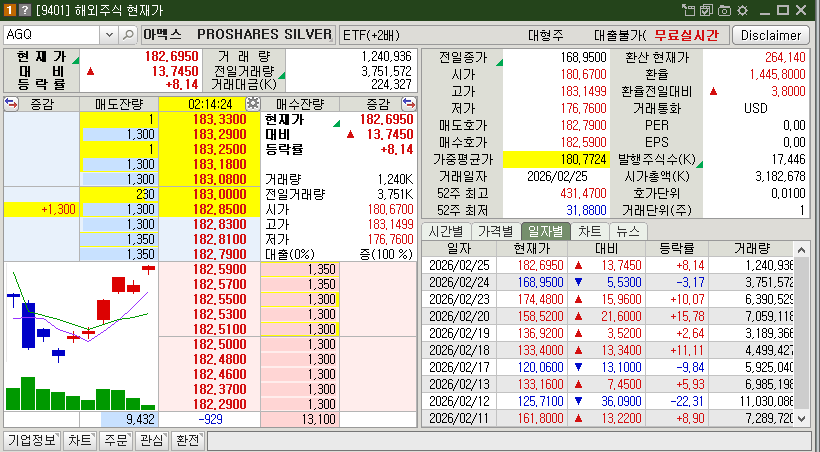Open order book settings gear beside 02:14:24
820x452 pixels.
[x=253, y=104]
